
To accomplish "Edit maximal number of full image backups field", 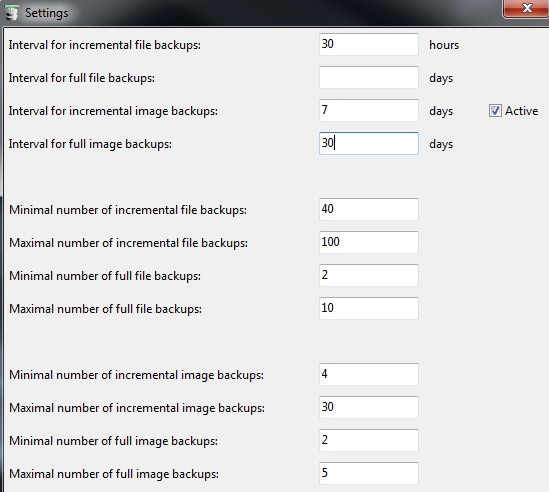I will click(x=369, y=473).
